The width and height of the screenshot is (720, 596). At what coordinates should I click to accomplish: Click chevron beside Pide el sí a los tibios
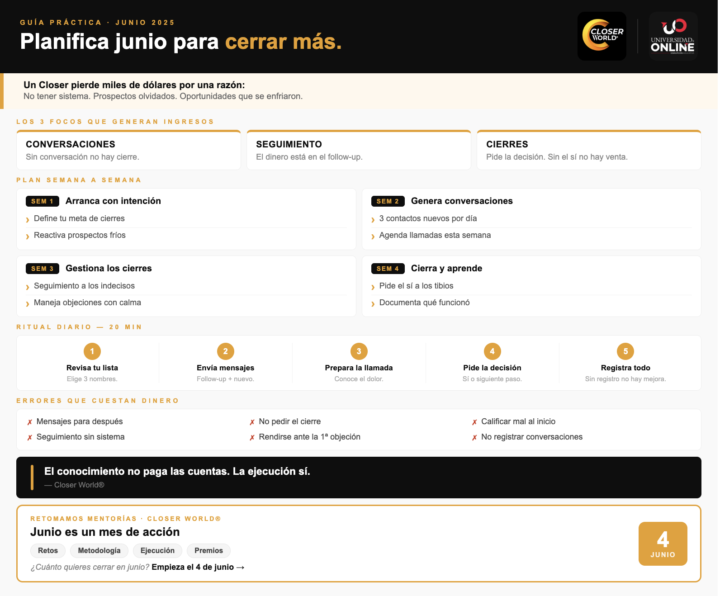click(373, 287)
